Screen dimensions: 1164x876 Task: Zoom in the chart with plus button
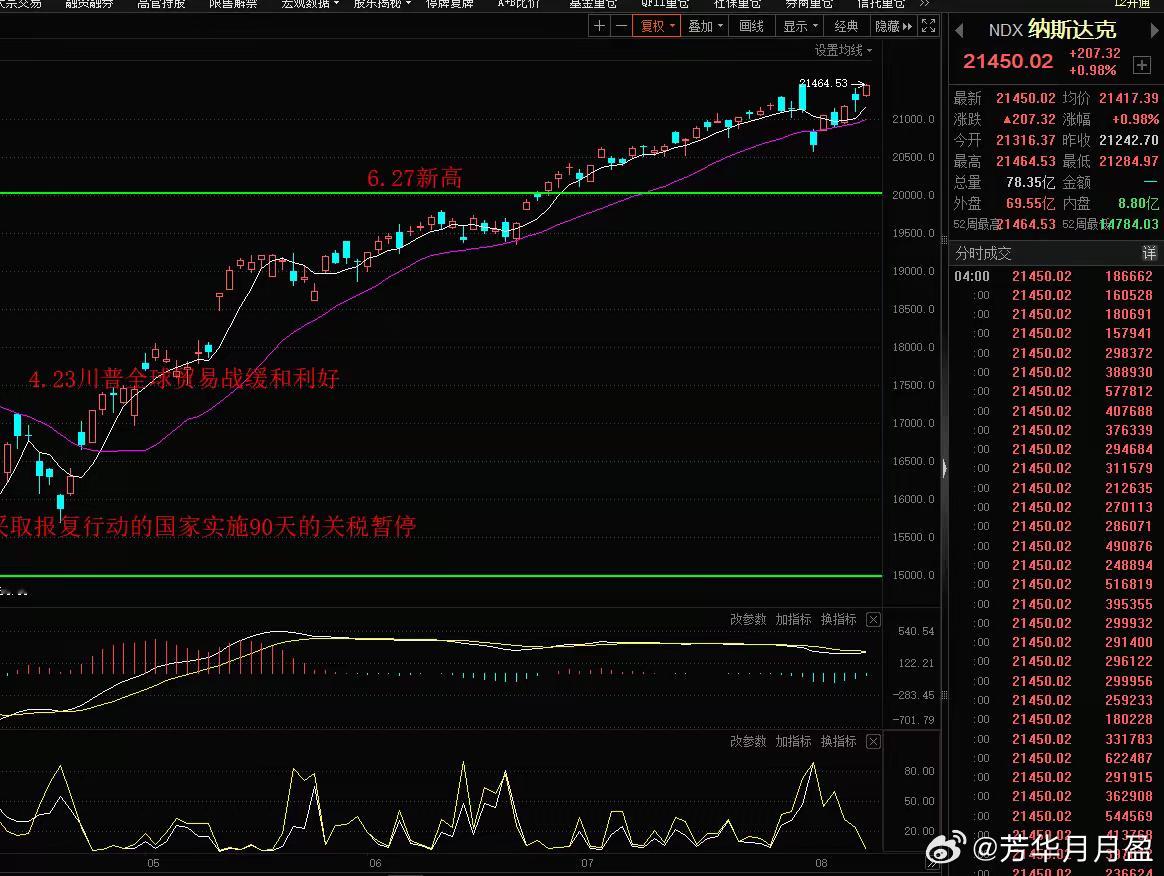[599, 26]
